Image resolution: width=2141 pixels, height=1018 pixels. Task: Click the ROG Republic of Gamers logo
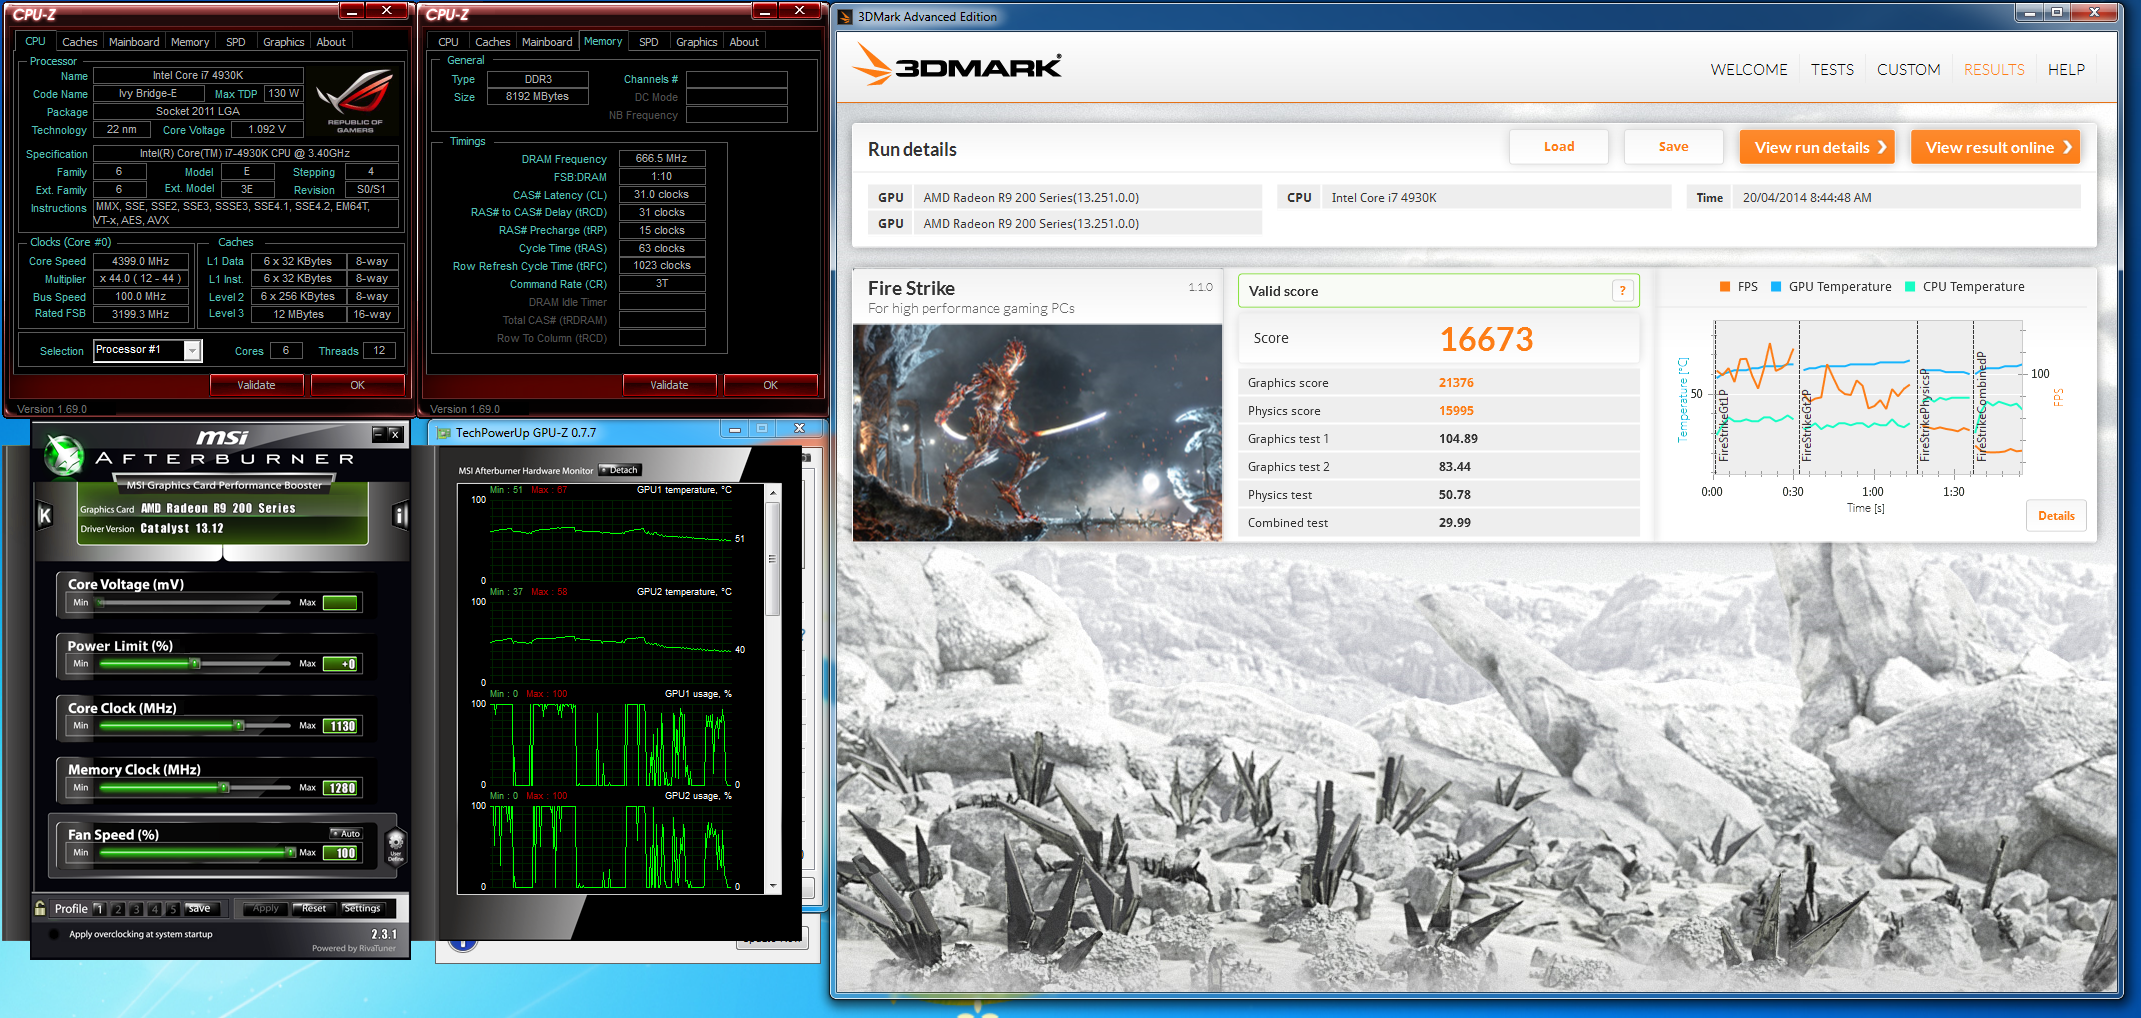355,101
